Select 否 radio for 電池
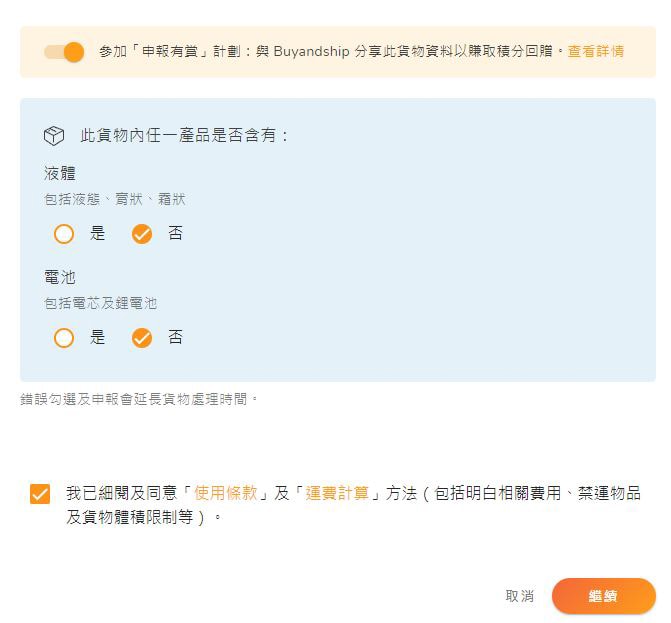The image size is (671, 623). 142,338
